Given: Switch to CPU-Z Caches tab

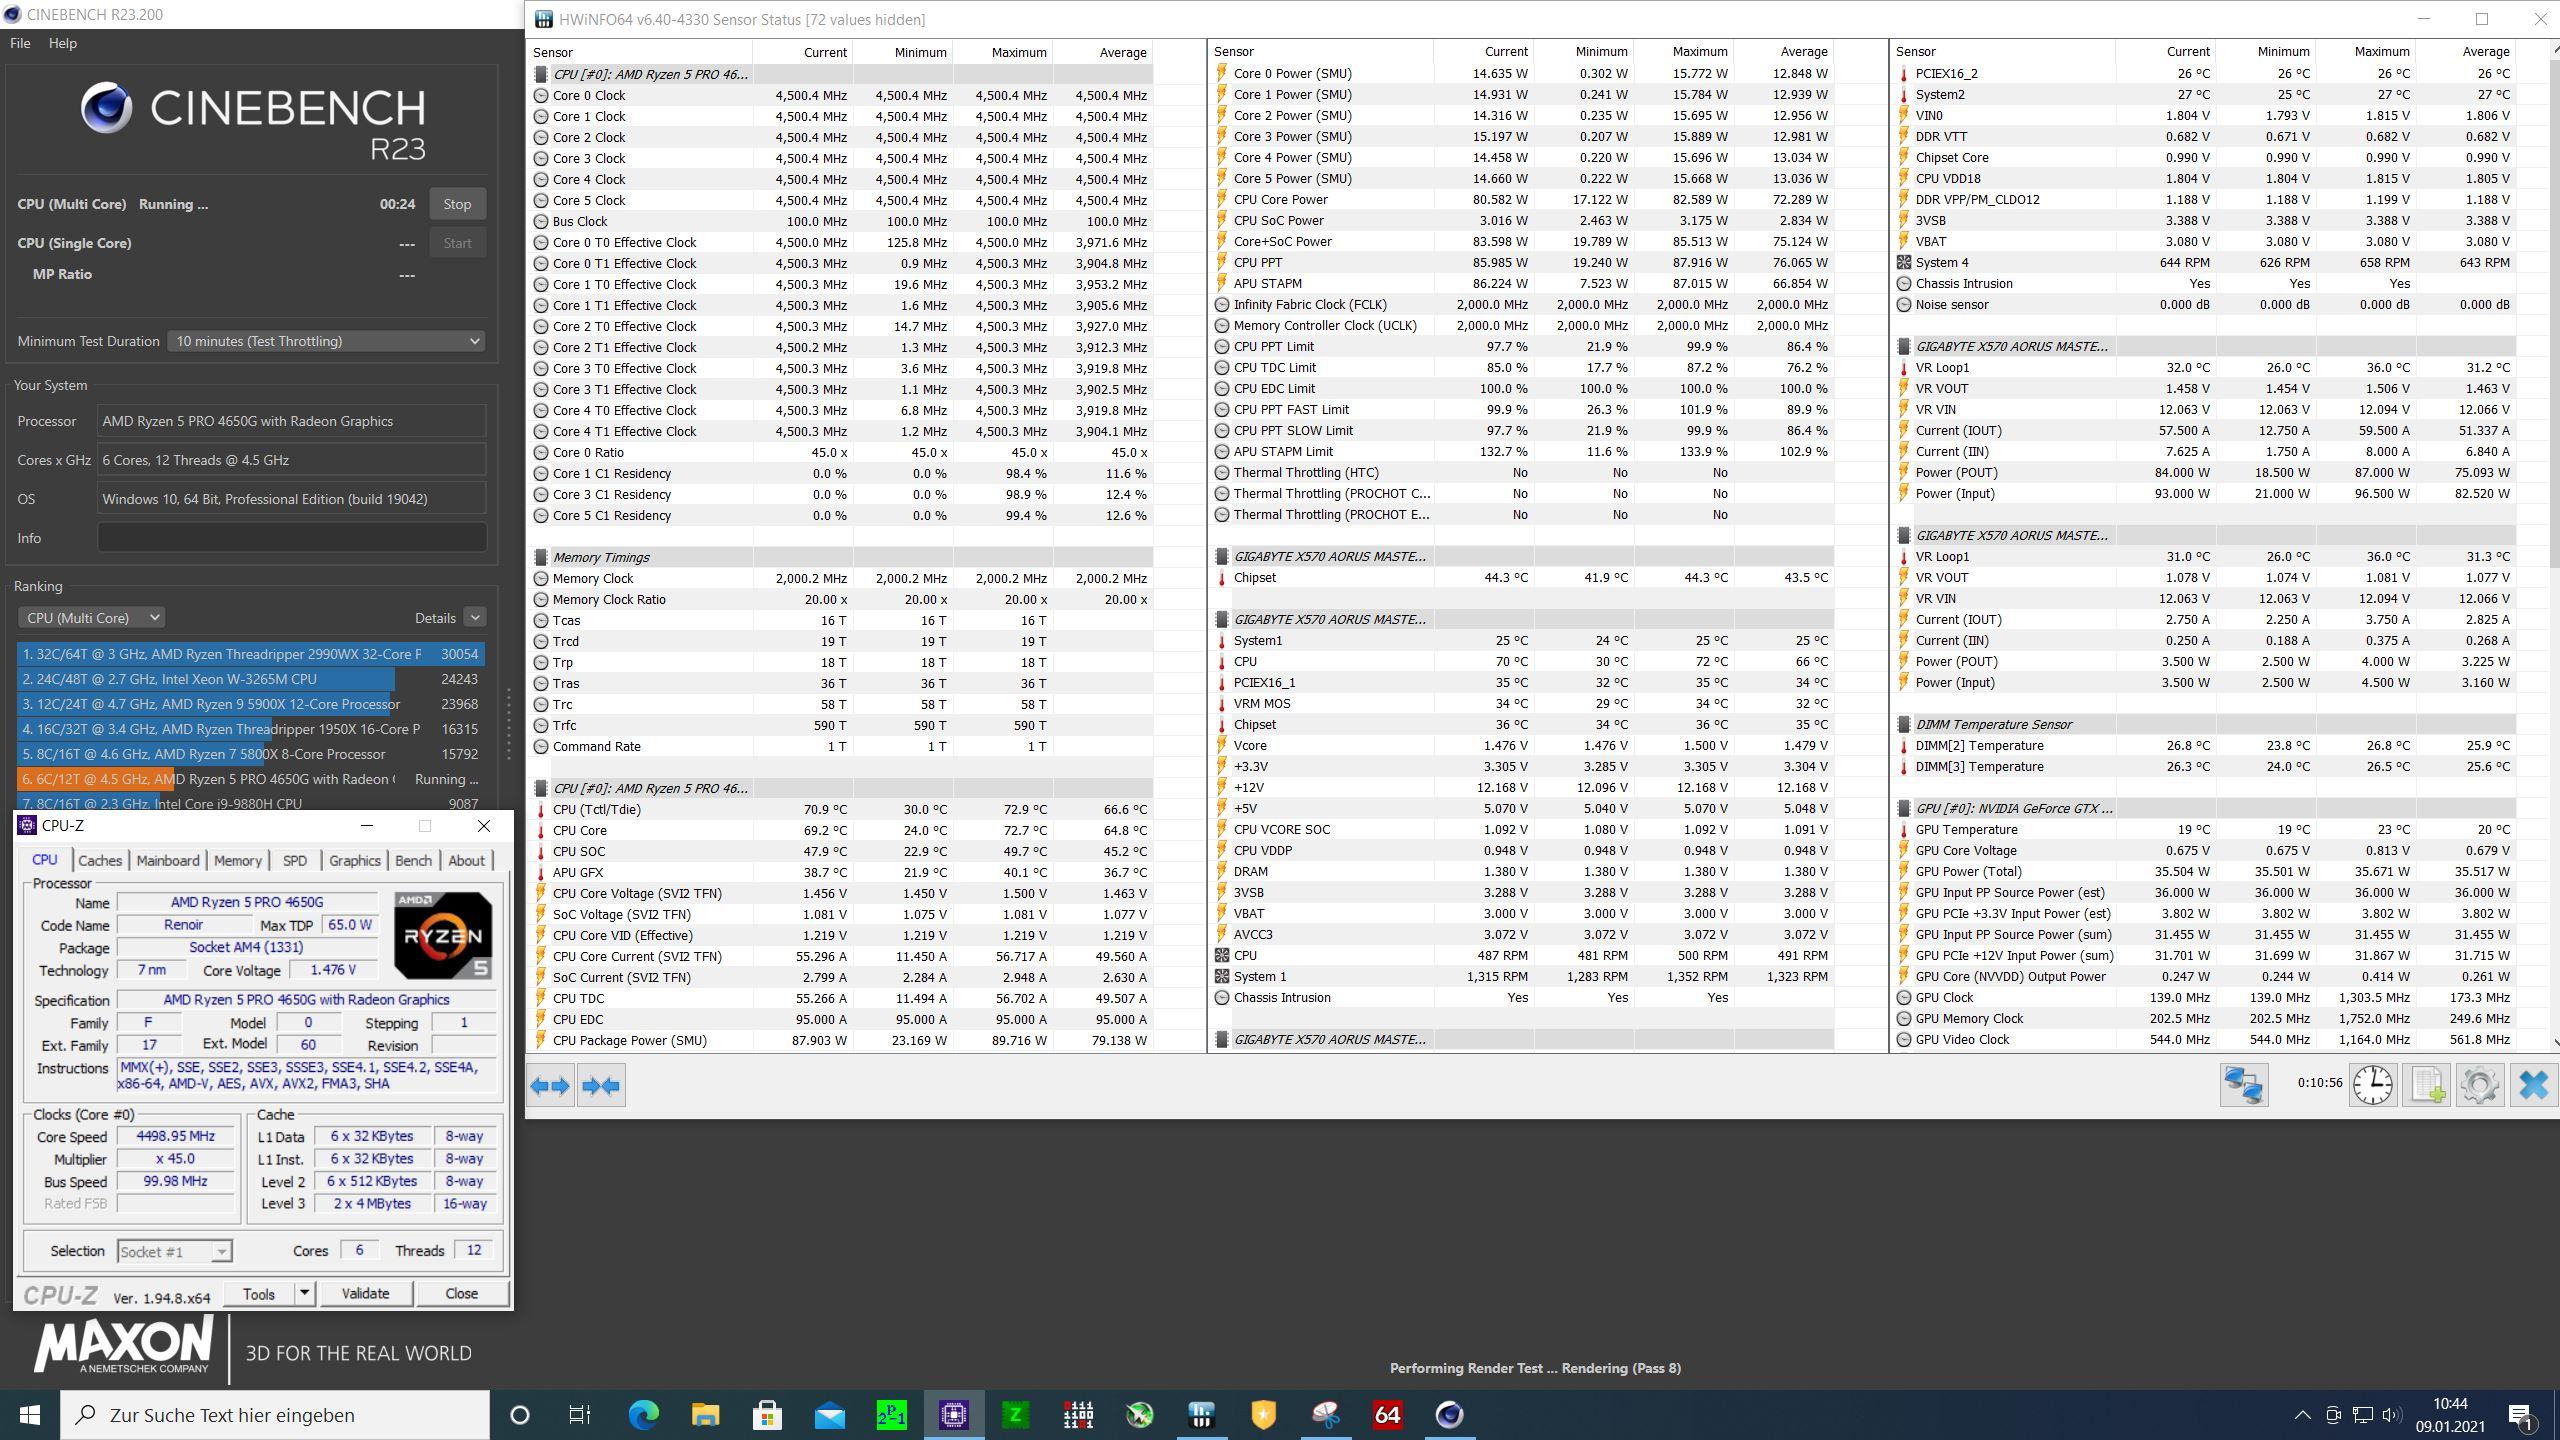Looking at the screenshot, I should [100, 860].
